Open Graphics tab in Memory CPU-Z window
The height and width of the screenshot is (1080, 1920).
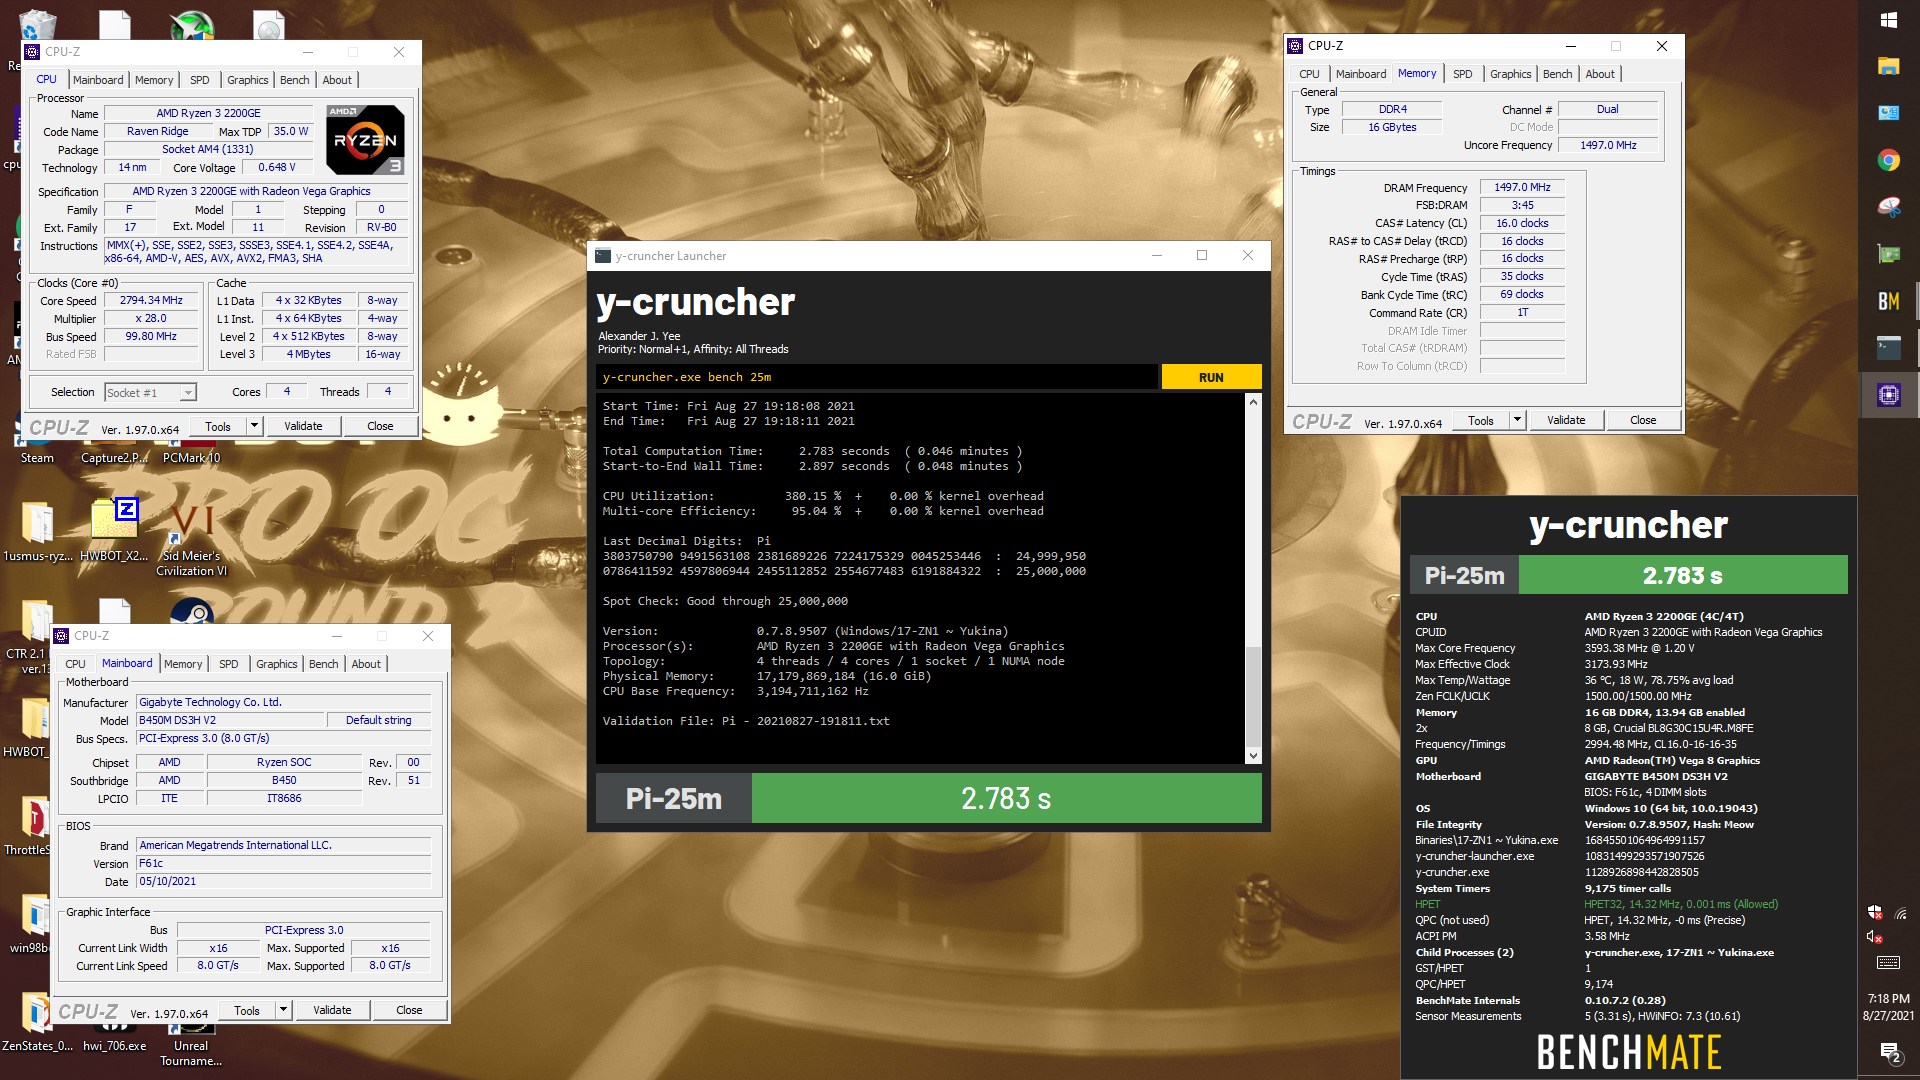coord(1510,74)
